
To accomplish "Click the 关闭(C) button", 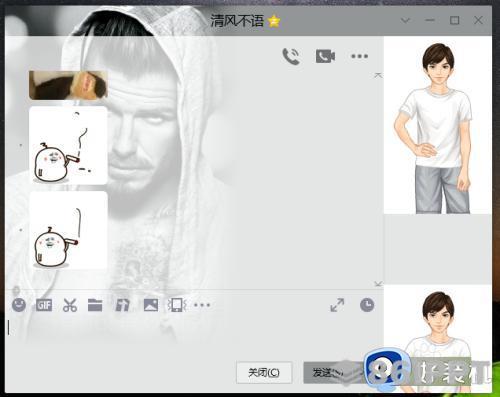I will 264,372.
